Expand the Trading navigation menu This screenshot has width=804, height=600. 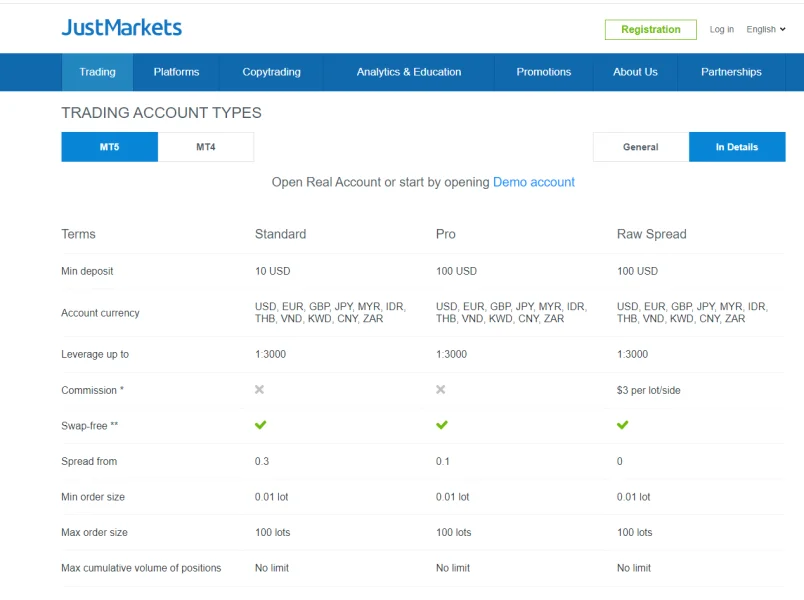[98, 72]
